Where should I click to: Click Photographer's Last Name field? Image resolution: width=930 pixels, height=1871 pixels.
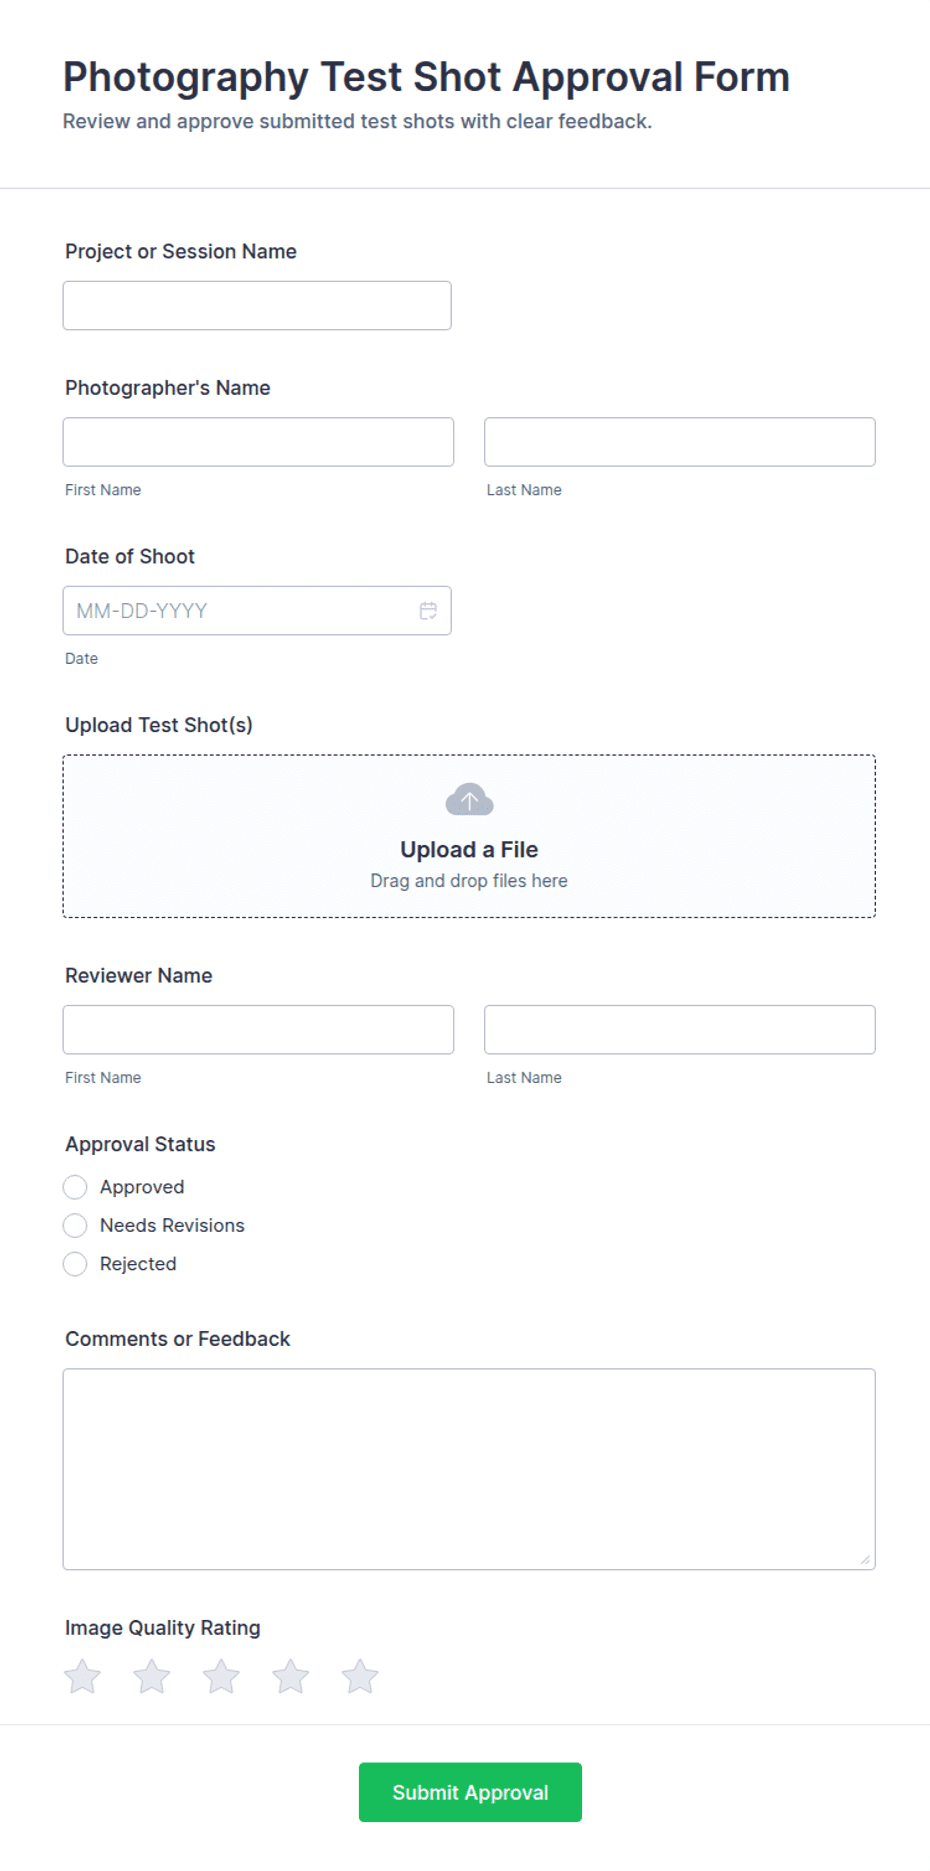[680, 442]
